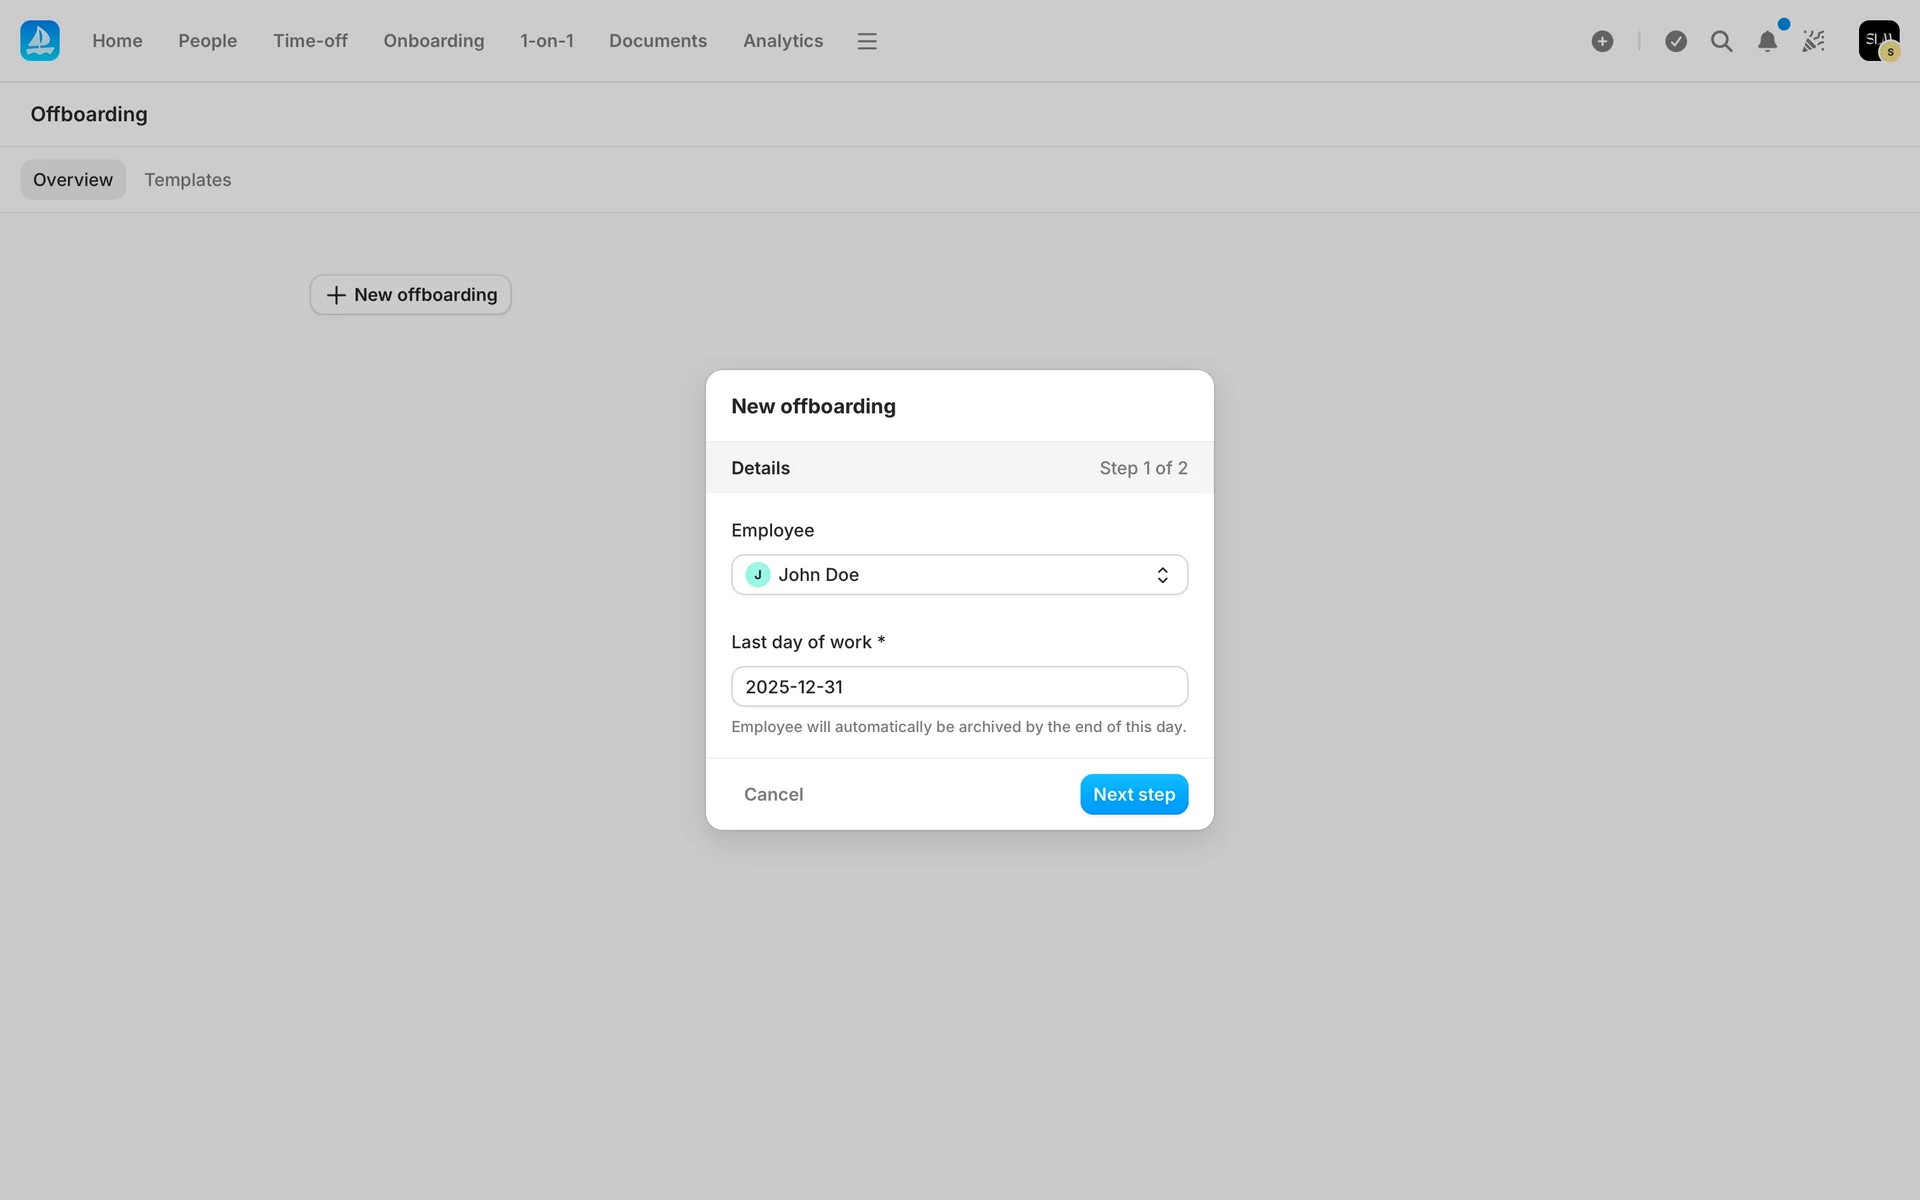Click the confetti celebration icon
The height and width of the screenshot is (1200, 1920).
pos(1813,41)
